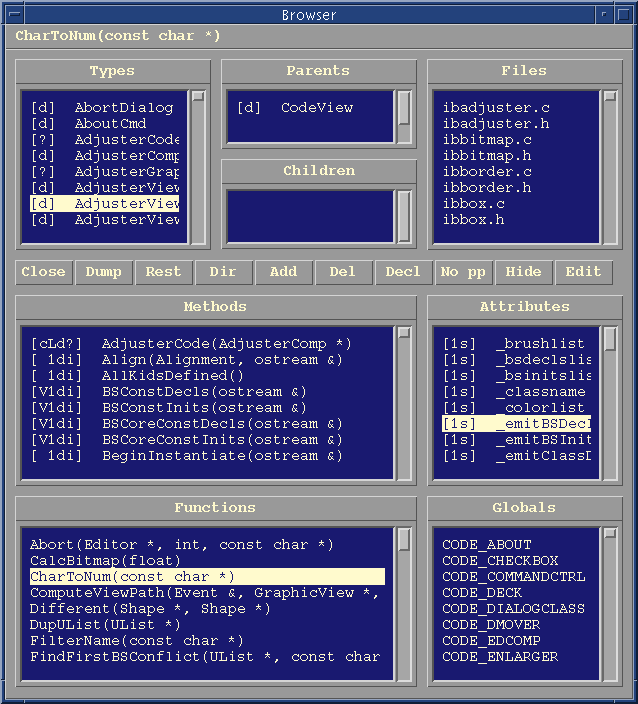
Task: Select FilterName(const char *) function
Action: pyautogui.click(x=207, y=641)
